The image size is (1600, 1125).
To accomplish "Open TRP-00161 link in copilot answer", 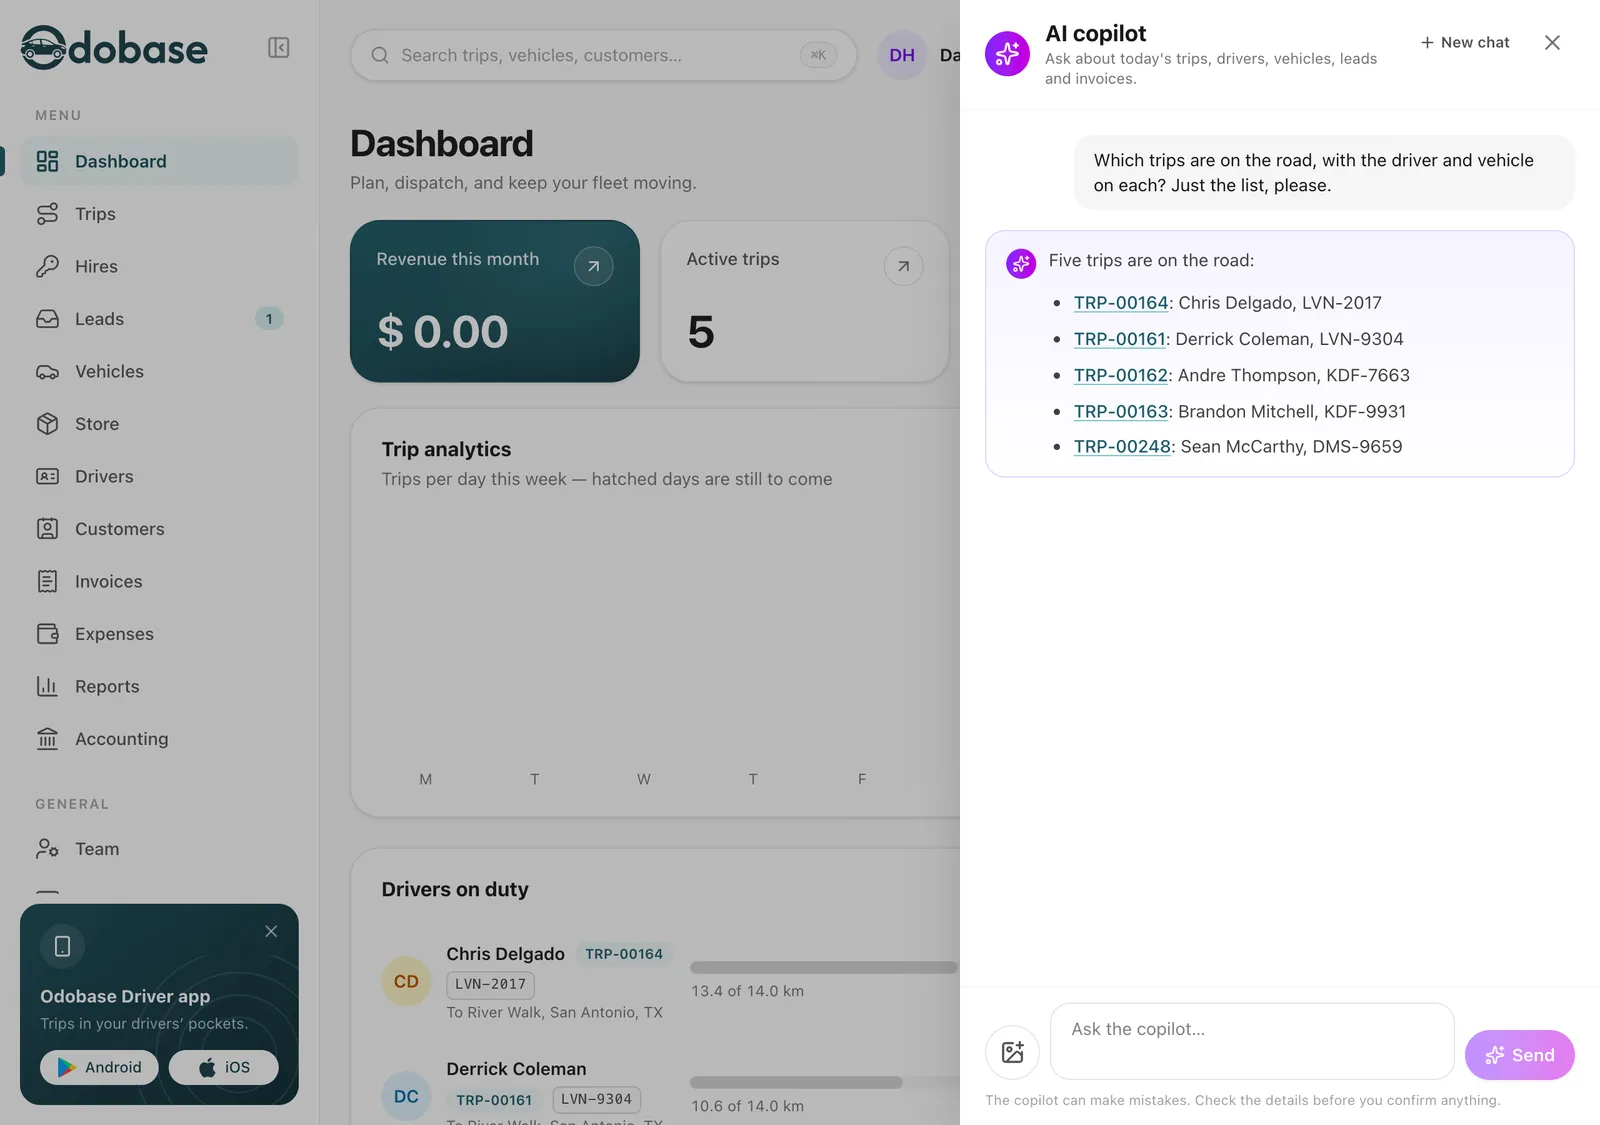I will 1120,339.
